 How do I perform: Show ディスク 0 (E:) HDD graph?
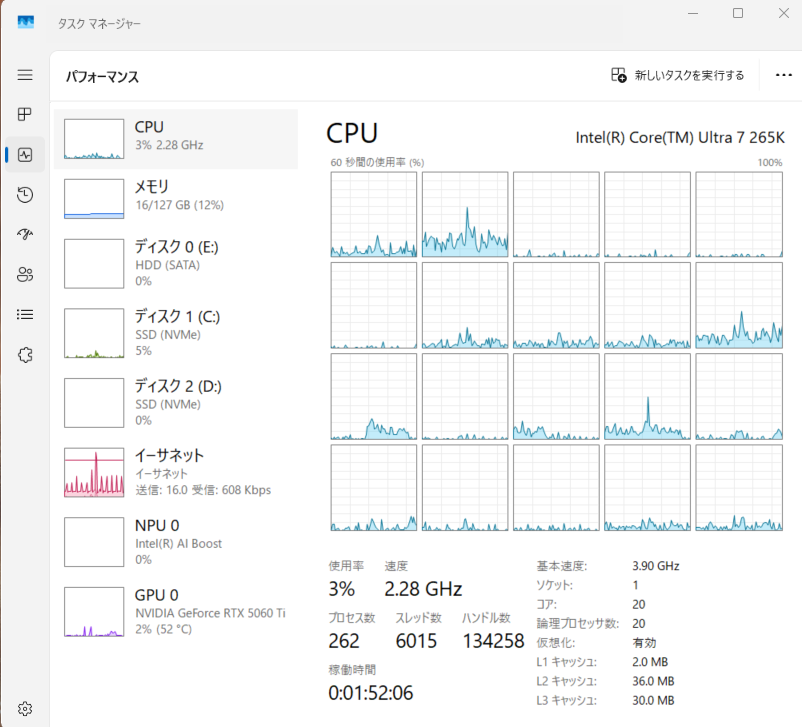pos(176,264)
